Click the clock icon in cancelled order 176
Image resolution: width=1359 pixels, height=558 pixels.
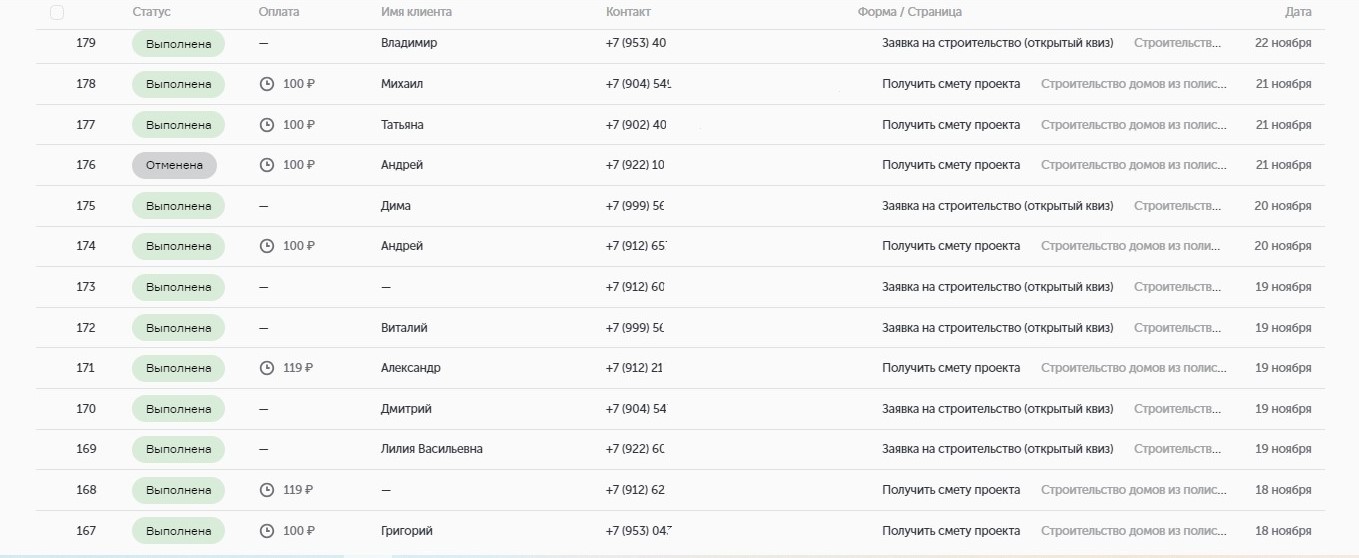(x=267, y=165)
